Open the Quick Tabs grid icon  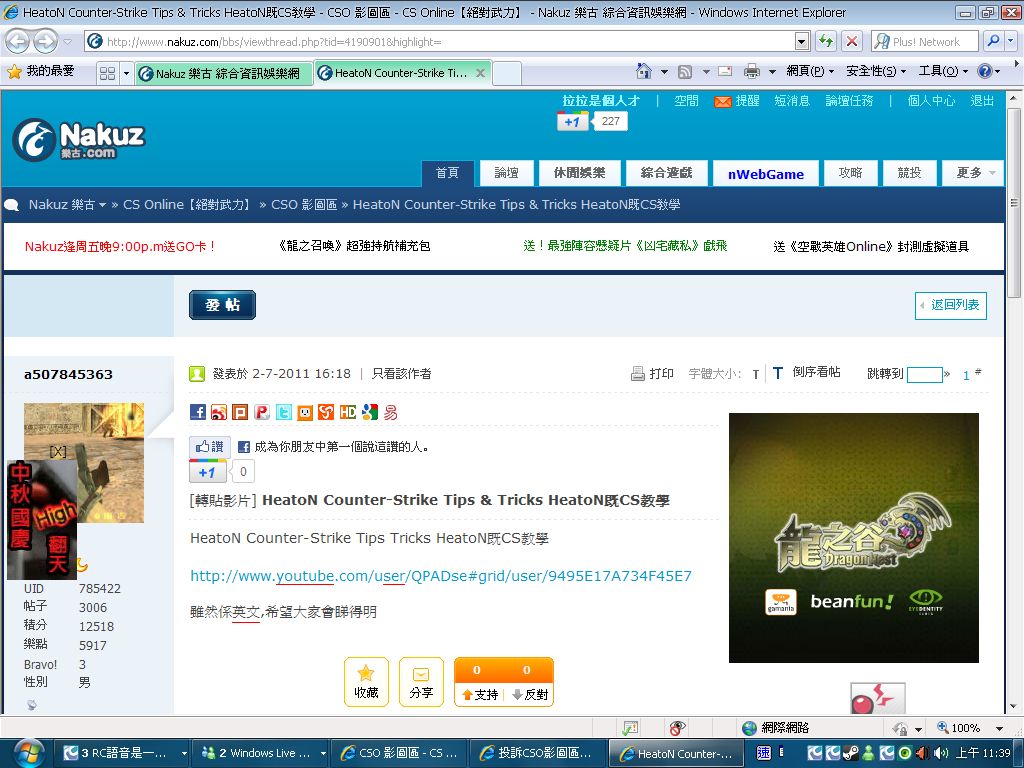[108, 73]
